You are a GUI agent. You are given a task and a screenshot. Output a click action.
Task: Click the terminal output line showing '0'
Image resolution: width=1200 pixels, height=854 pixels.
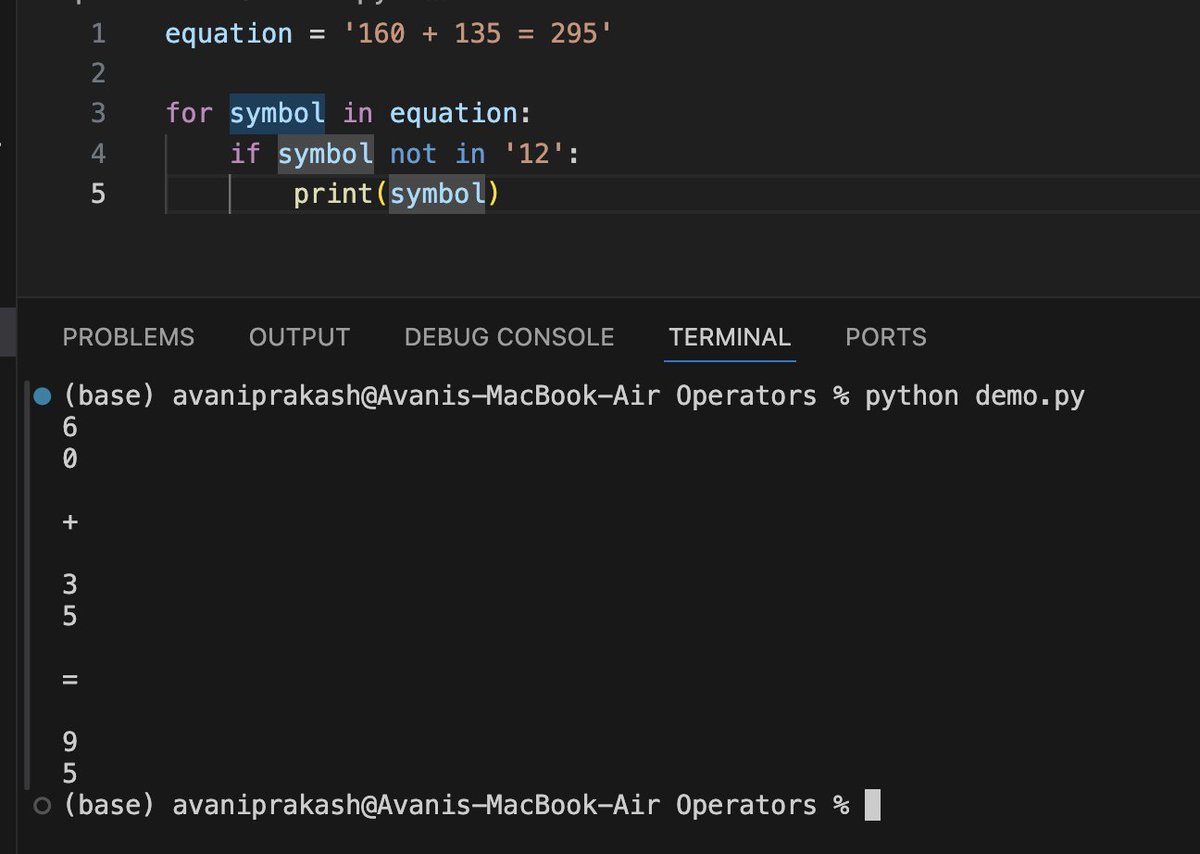(x=69, y=459)
